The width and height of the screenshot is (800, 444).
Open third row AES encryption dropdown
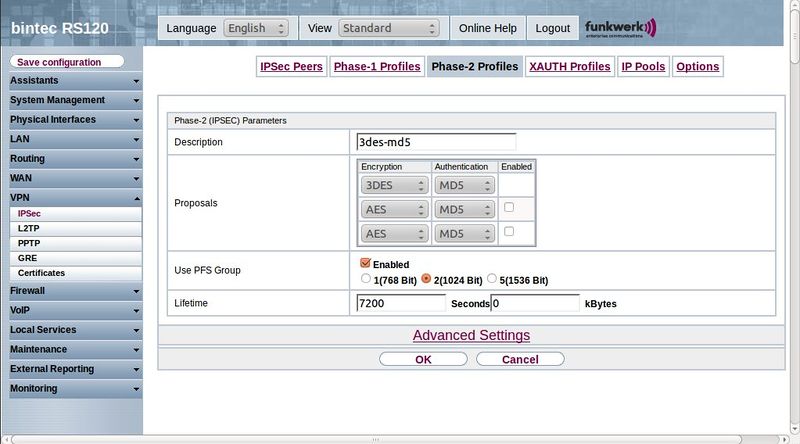[x=394, y=234]
